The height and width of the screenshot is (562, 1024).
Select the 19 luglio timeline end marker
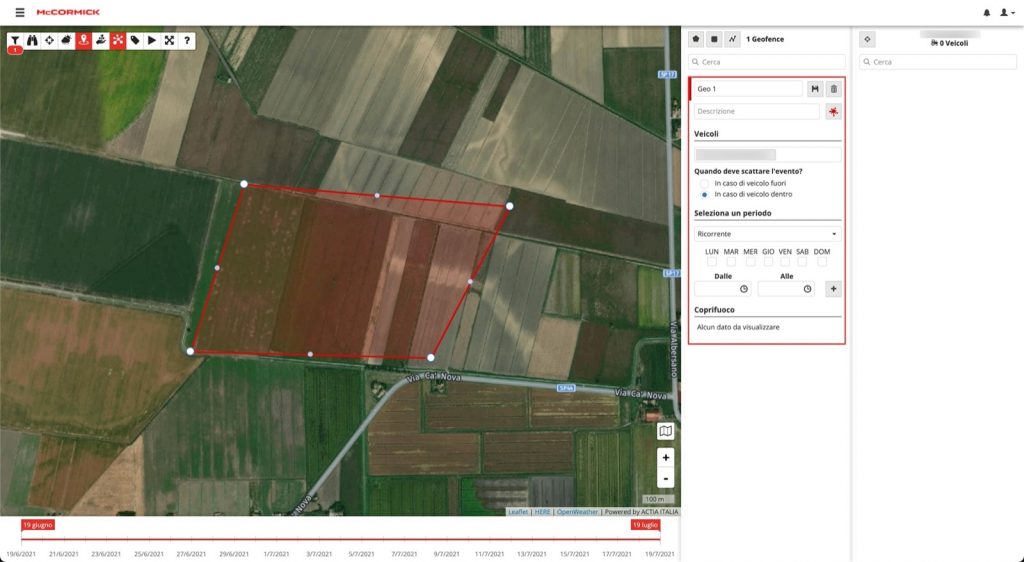point(645,525)
